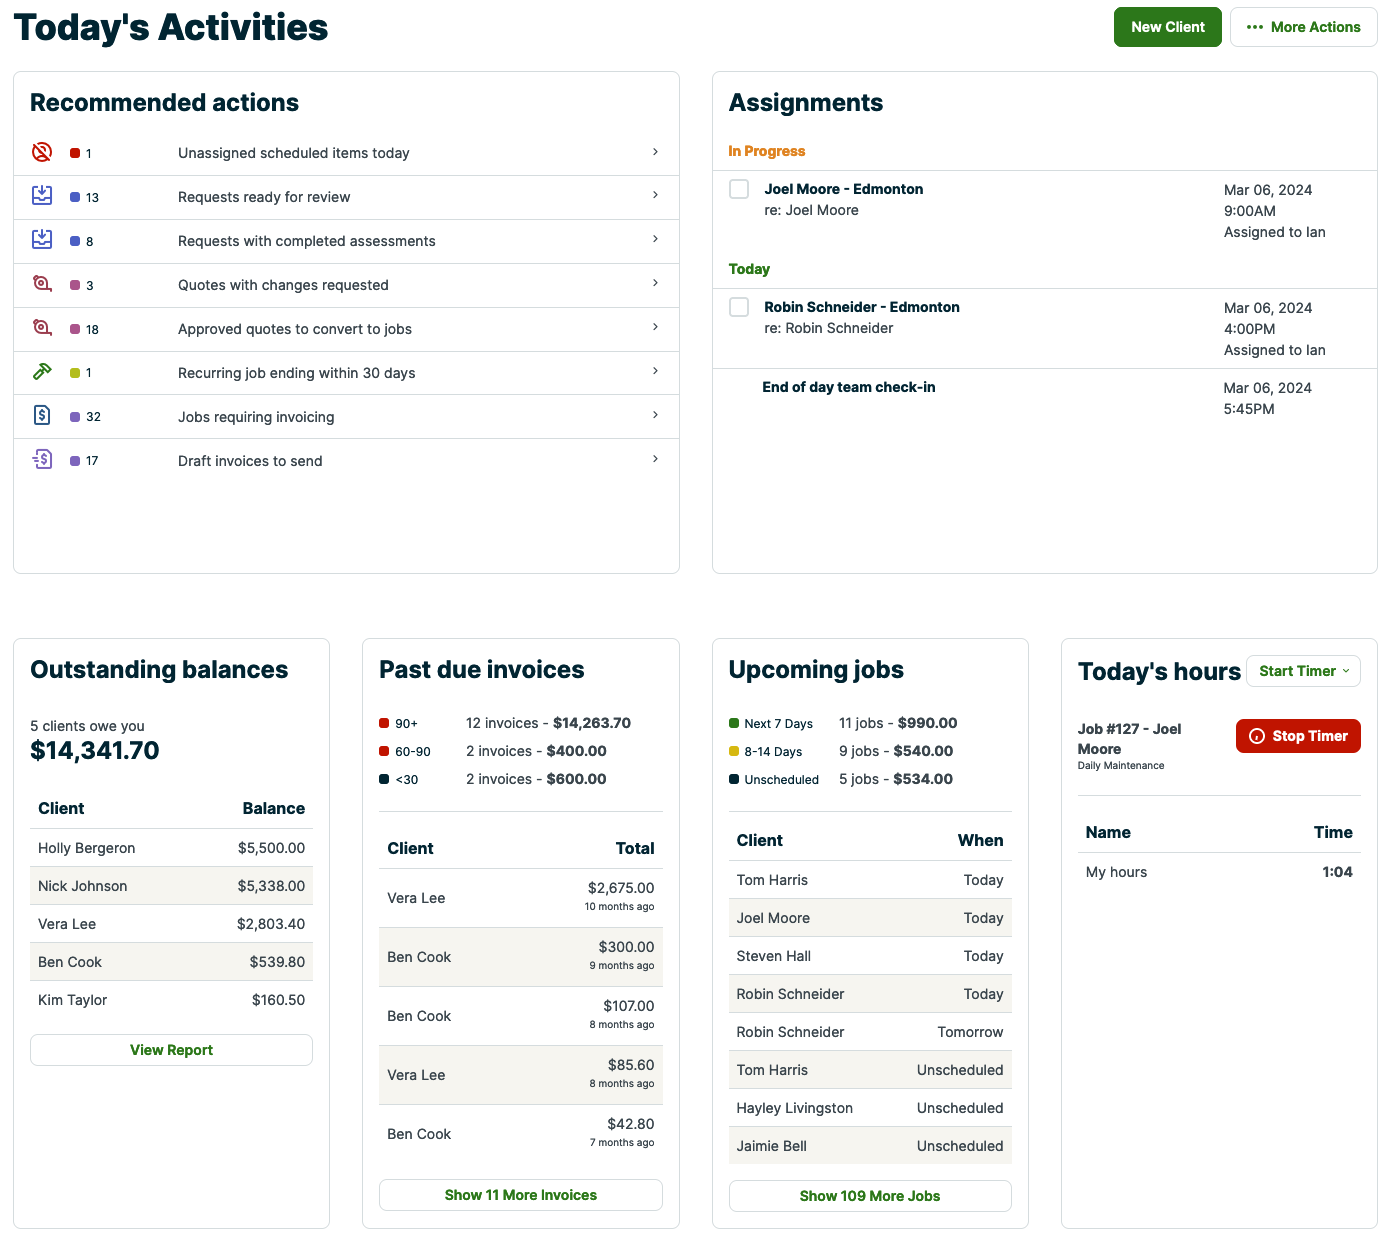Image resolution: width=1387 pixels, height=1237 pixels.
Task: Select the approved quotes magnifier icon
Action: [41, 327]
